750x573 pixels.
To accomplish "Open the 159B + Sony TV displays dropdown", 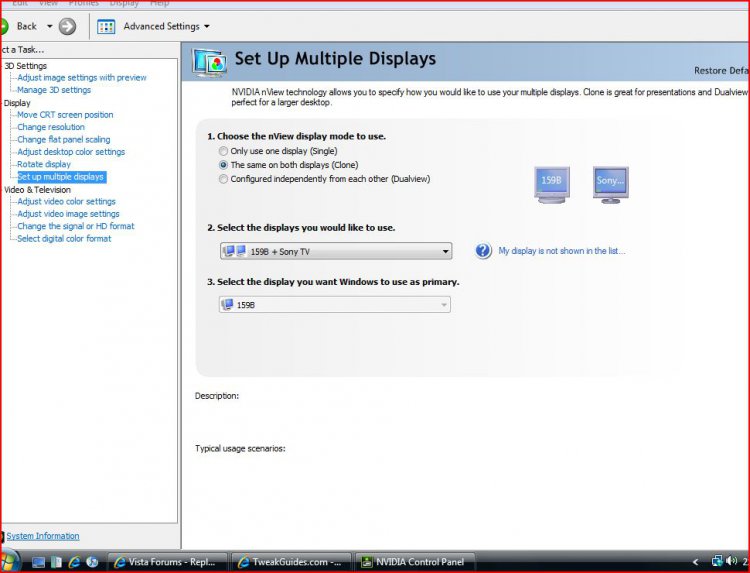I will (x=336, y=251).
